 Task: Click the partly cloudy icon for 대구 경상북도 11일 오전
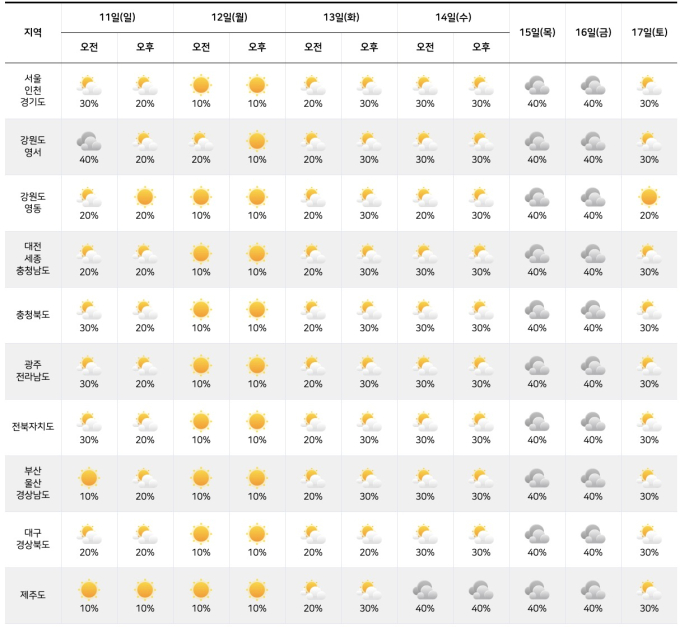point(89,534)
